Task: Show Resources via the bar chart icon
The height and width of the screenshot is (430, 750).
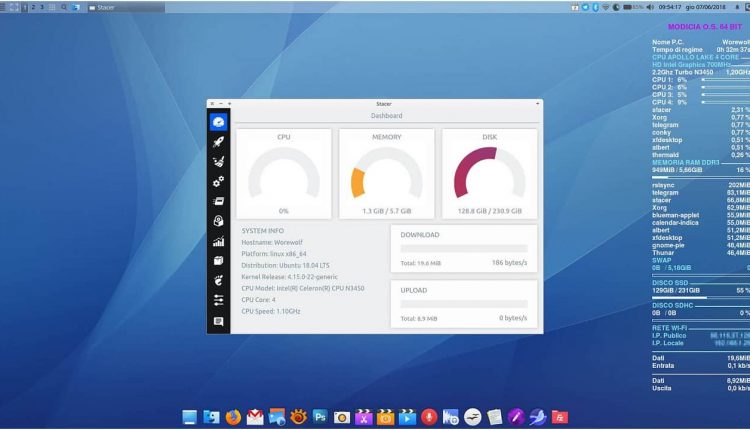Action: (218, 241)
